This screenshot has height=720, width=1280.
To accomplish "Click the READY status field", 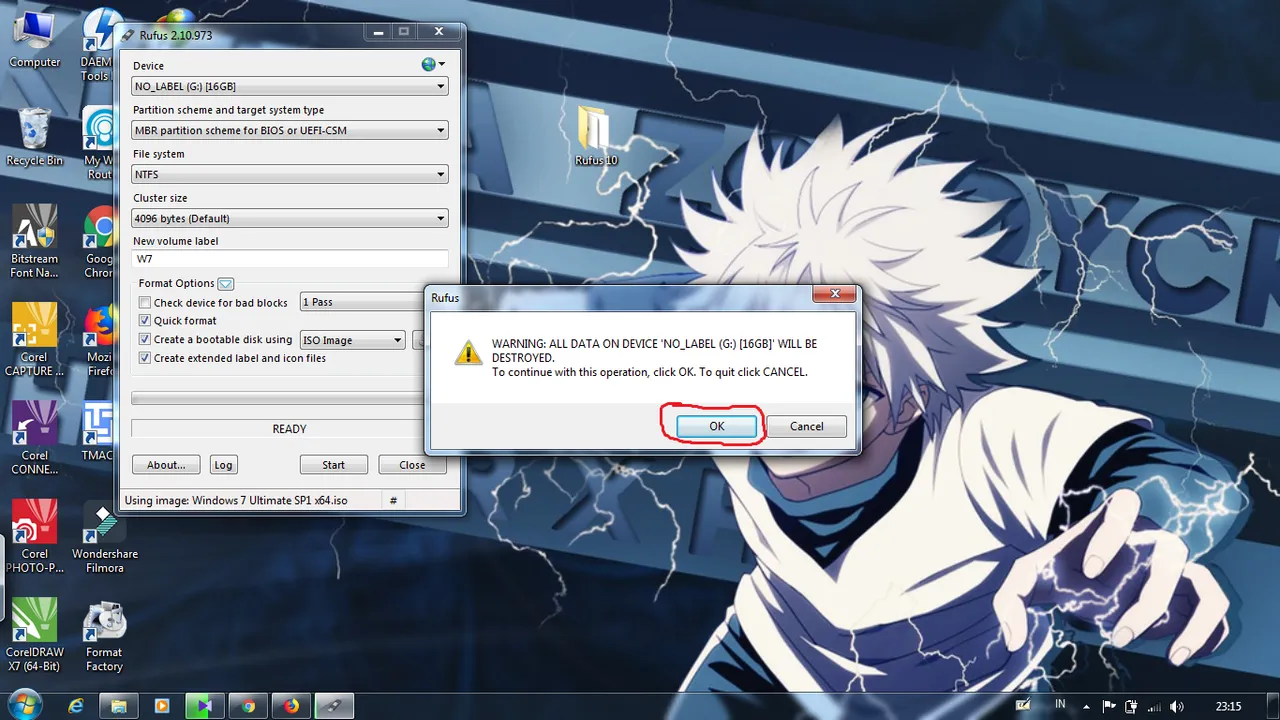I will click(278, 428).
